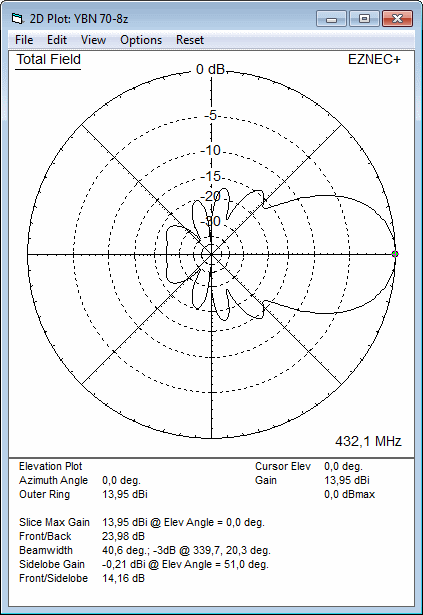Click the Cursor Elev value
The height and width of the screenshot is (615, 423).
pyautogui.click(x=343, y=466)
